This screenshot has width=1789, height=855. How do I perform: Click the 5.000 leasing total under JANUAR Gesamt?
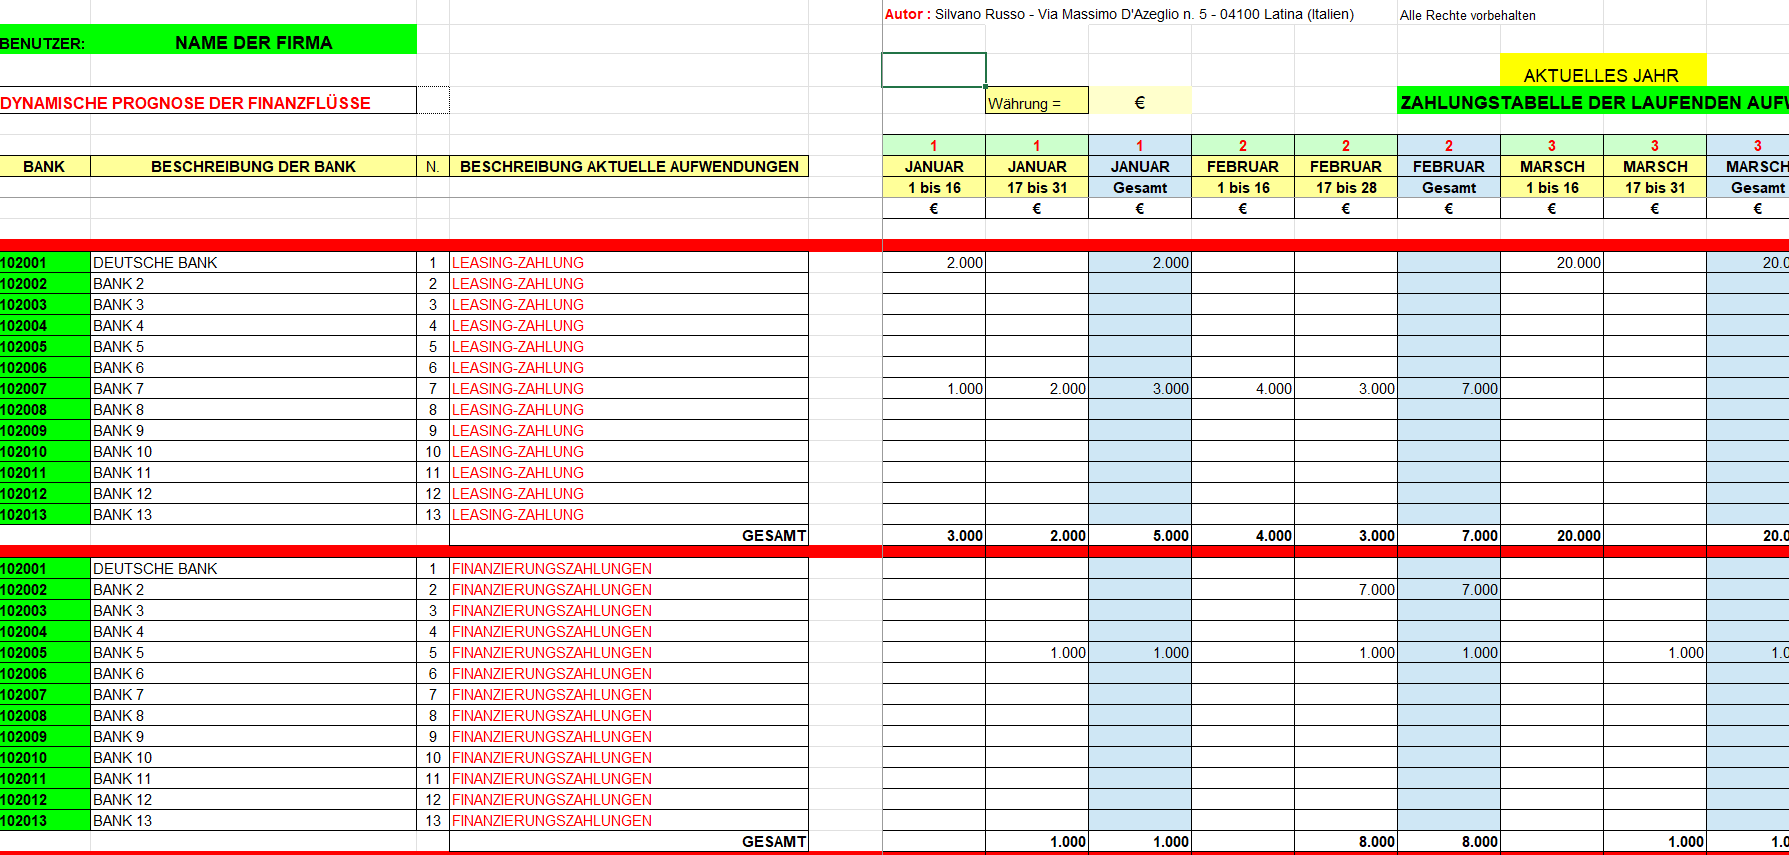point(1169,536)
